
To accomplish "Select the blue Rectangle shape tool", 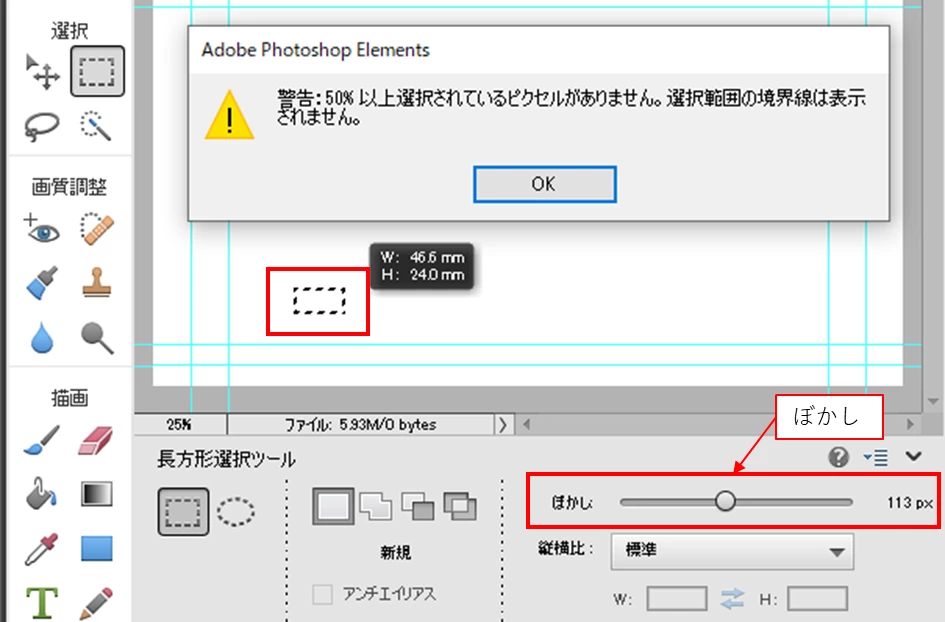I will (x=96, y=549).
